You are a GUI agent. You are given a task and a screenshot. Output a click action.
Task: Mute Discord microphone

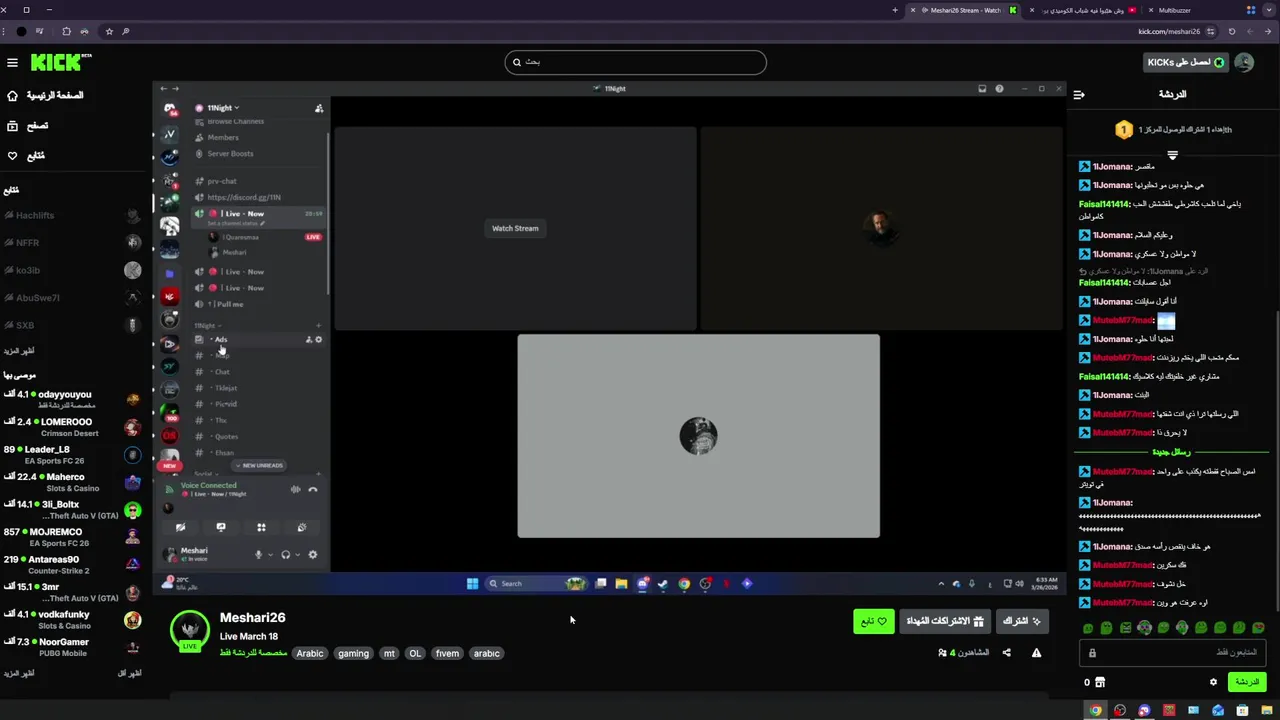pyautogui.click(x=258, y=554)
